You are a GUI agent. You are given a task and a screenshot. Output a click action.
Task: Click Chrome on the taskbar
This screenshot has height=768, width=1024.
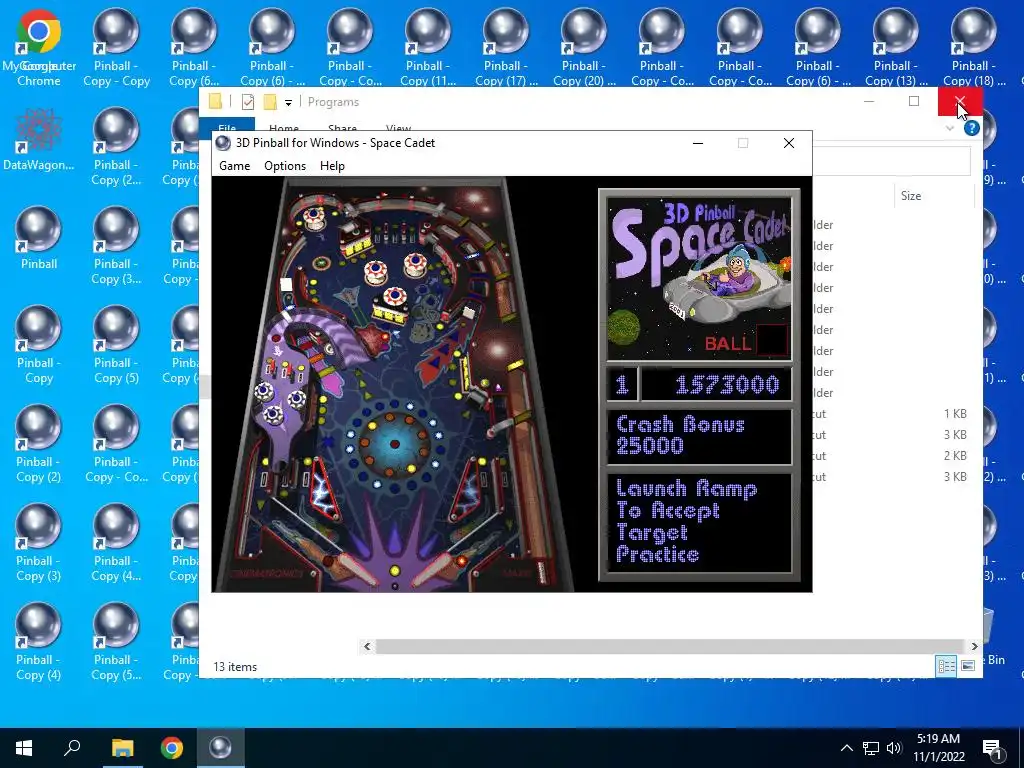172,748
